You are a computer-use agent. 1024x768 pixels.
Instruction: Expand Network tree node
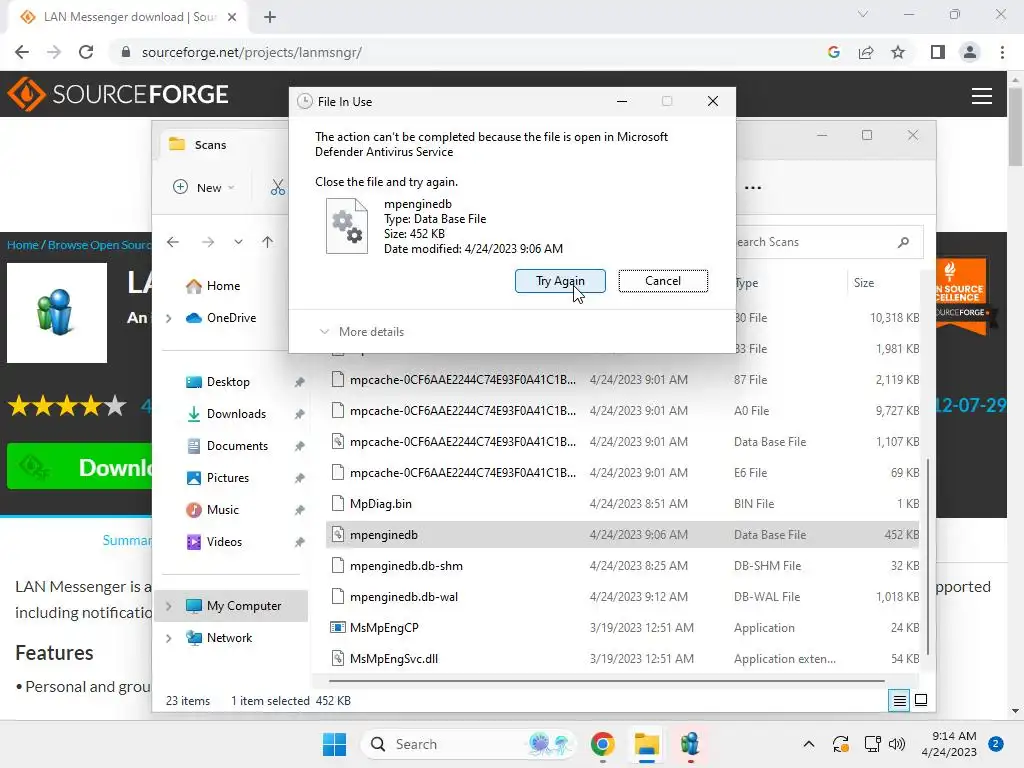click(x=168, y=638)
